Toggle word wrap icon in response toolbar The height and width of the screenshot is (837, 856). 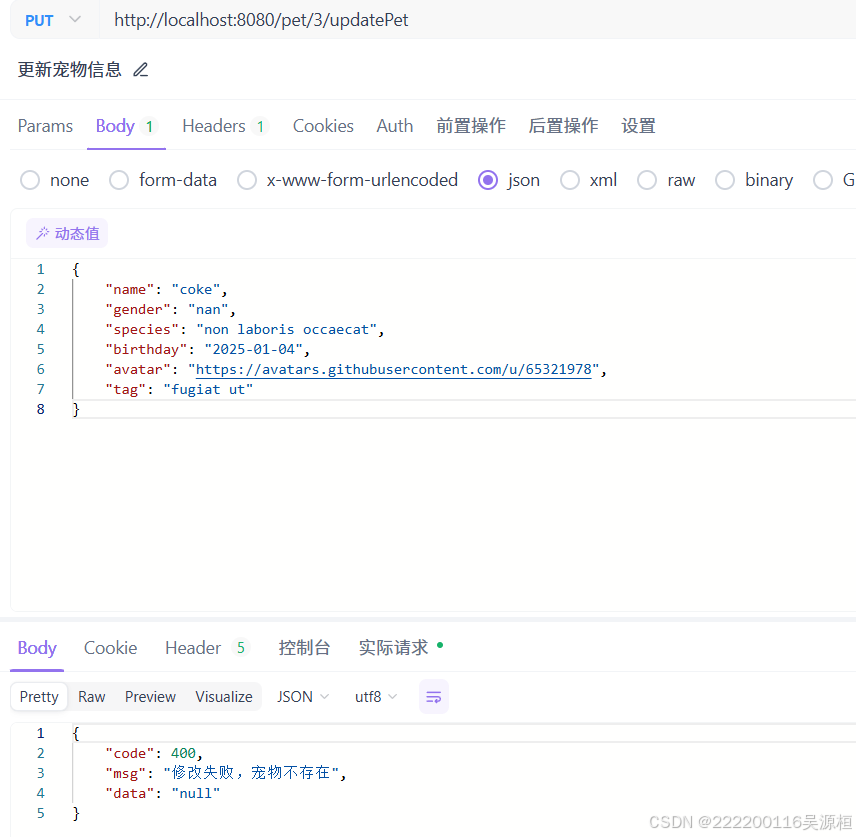pyautogui.click(x=434, y=697)
